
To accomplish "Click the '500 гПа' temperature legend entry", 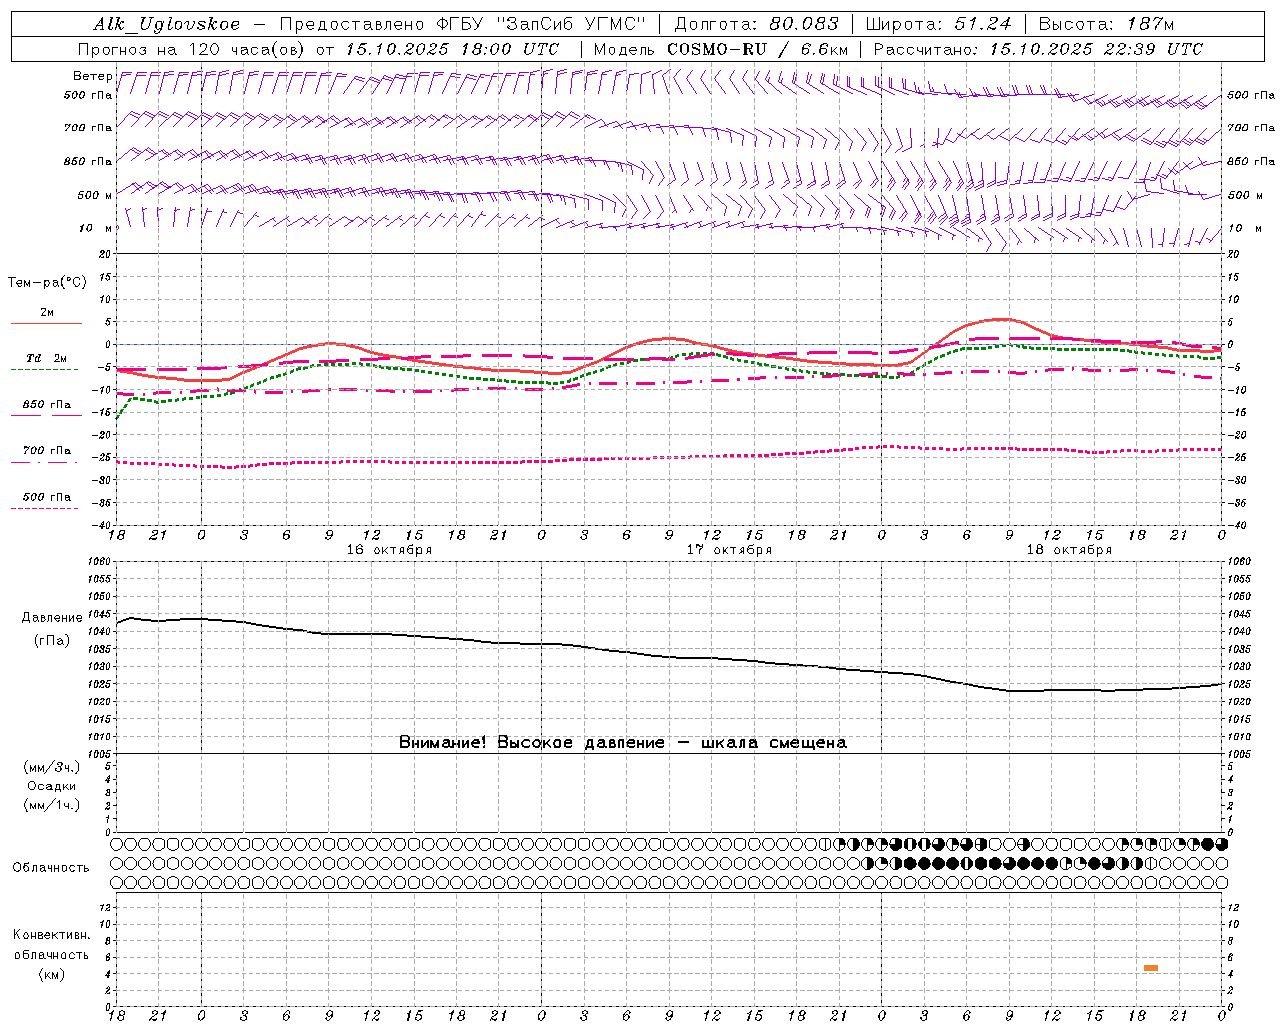I will tap(46, 498).
